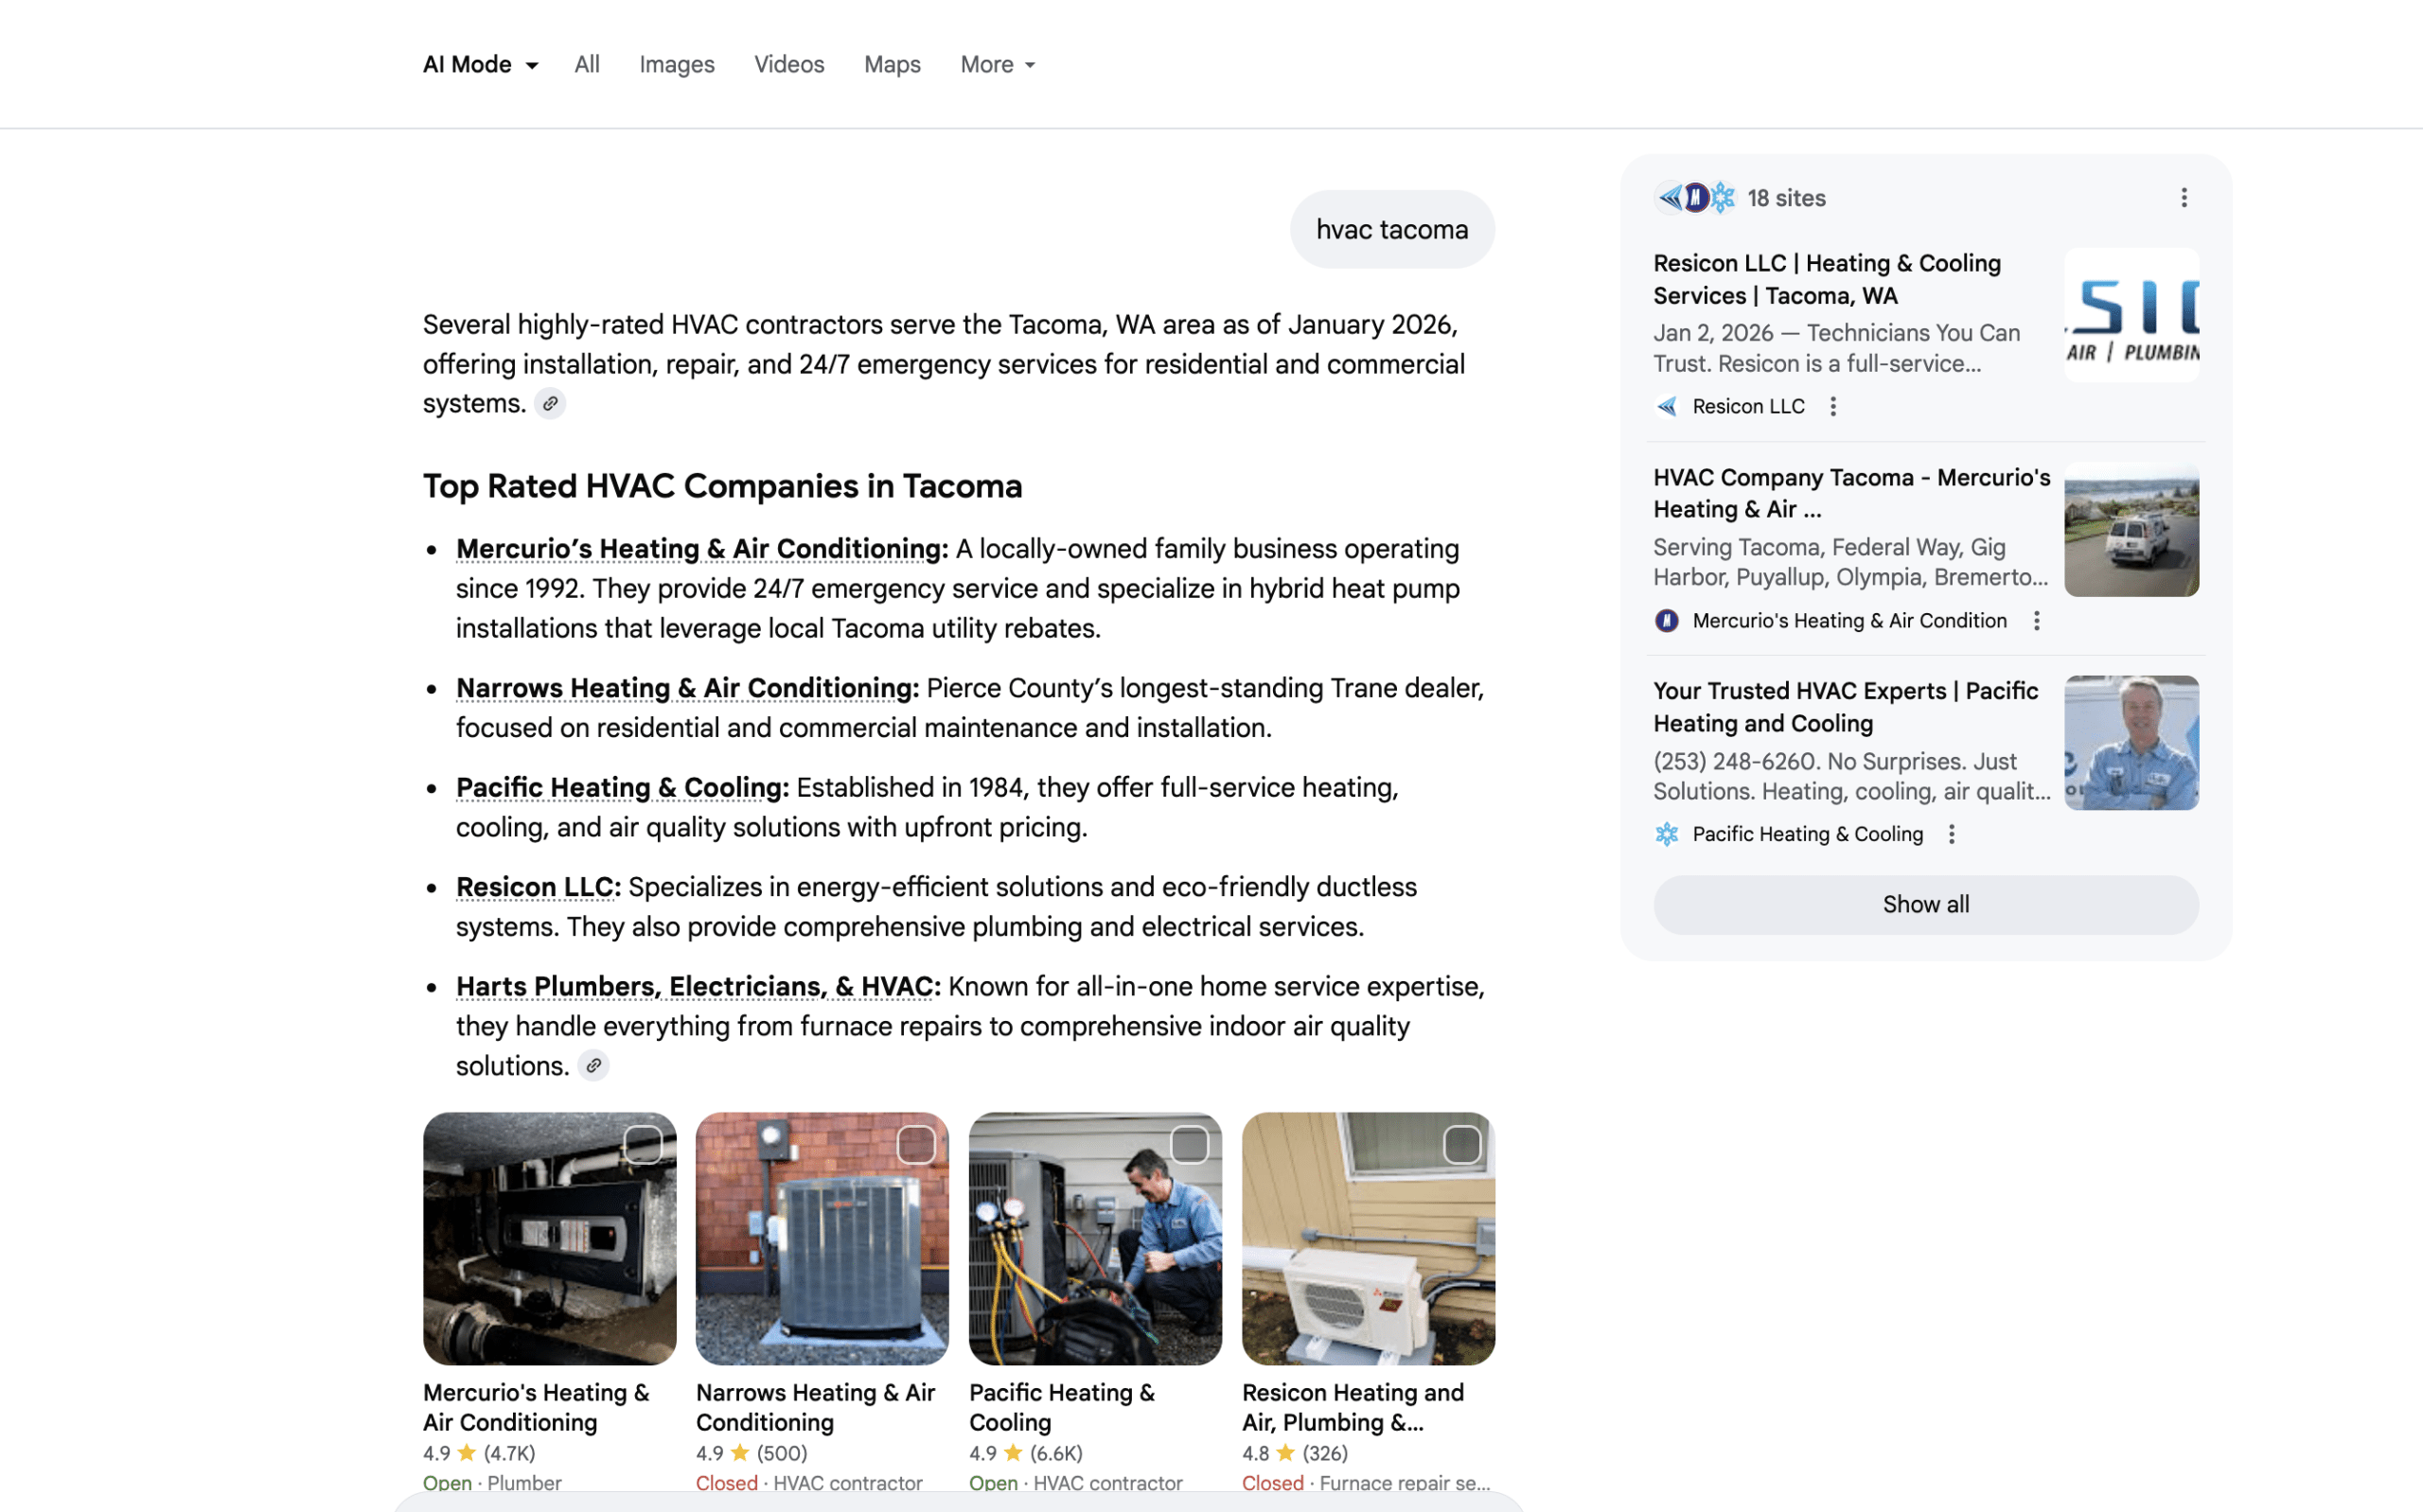
Task: Check the Resicon Heating and Air card checkbox
Action: pyautogui.click(x=1461, y=1145)
